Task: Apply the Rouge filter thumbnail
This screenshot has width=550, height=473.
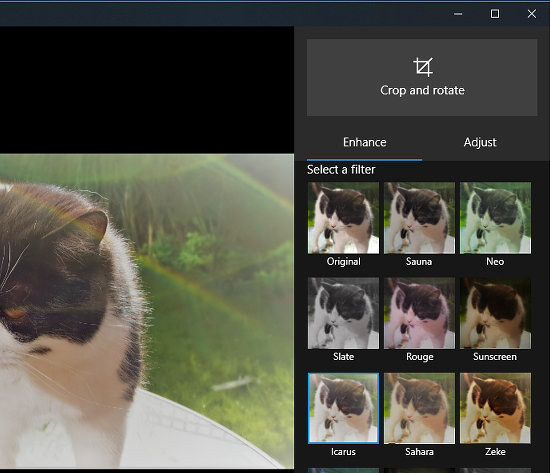Action: coord(419,313)
